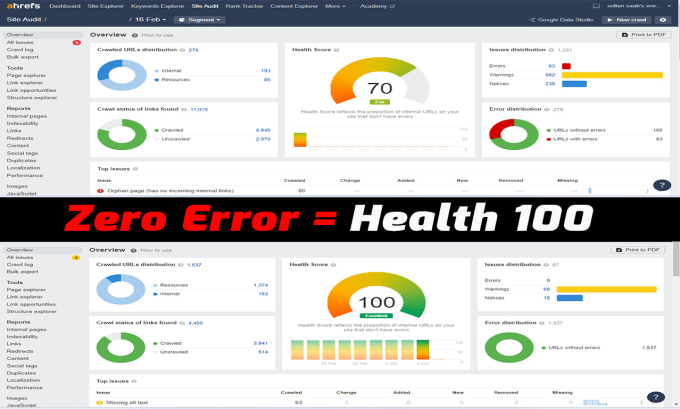Open Social tags report in upper sidebar
Screen dimensions: 680x409
click(x=22, y=153)
